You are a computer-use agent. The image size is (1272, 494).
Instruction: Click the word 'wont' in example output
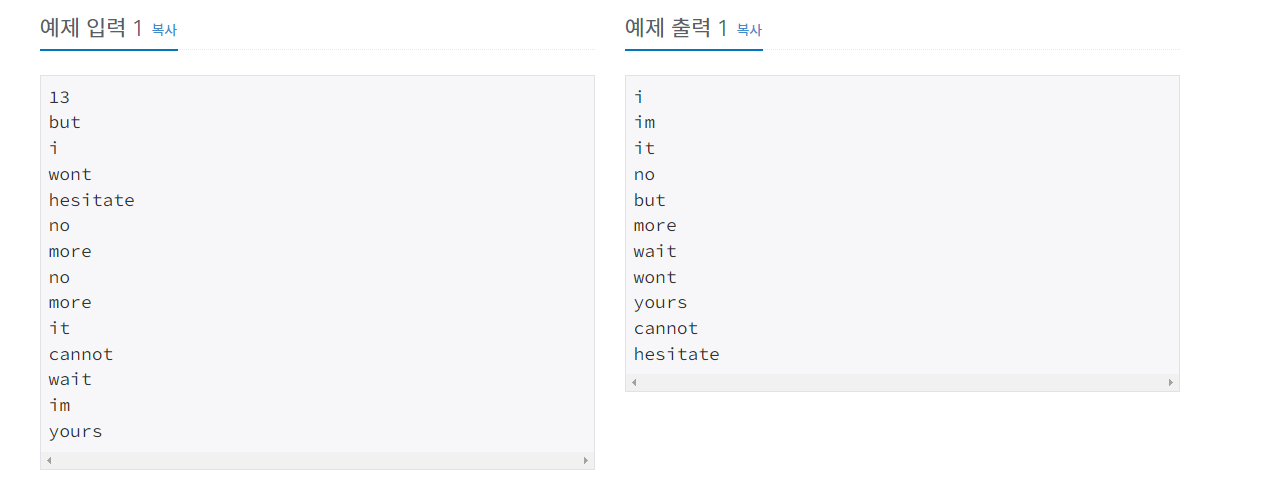(655, 277)
